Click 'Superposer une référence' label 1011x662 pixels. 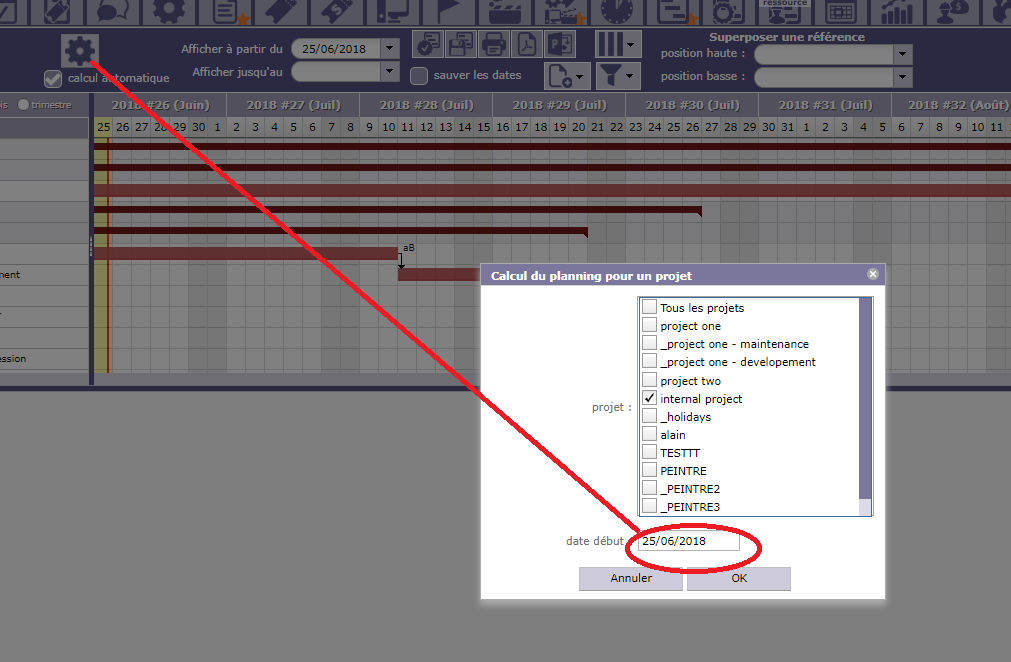[x=787, y=37]
